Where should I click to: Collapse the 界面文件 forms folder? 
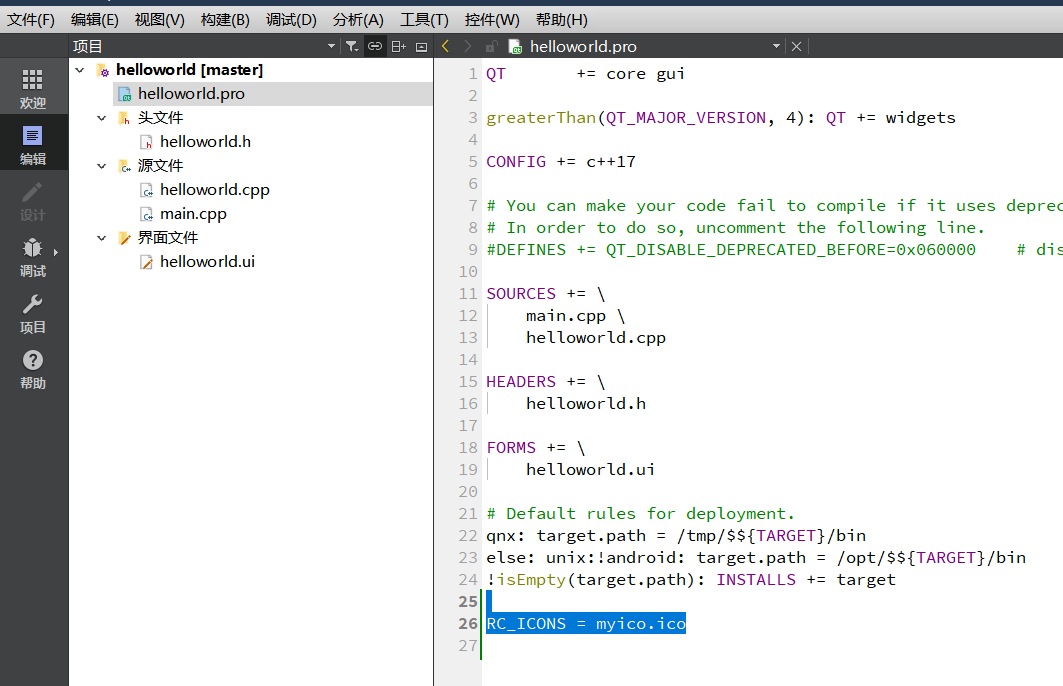point(102,238)
